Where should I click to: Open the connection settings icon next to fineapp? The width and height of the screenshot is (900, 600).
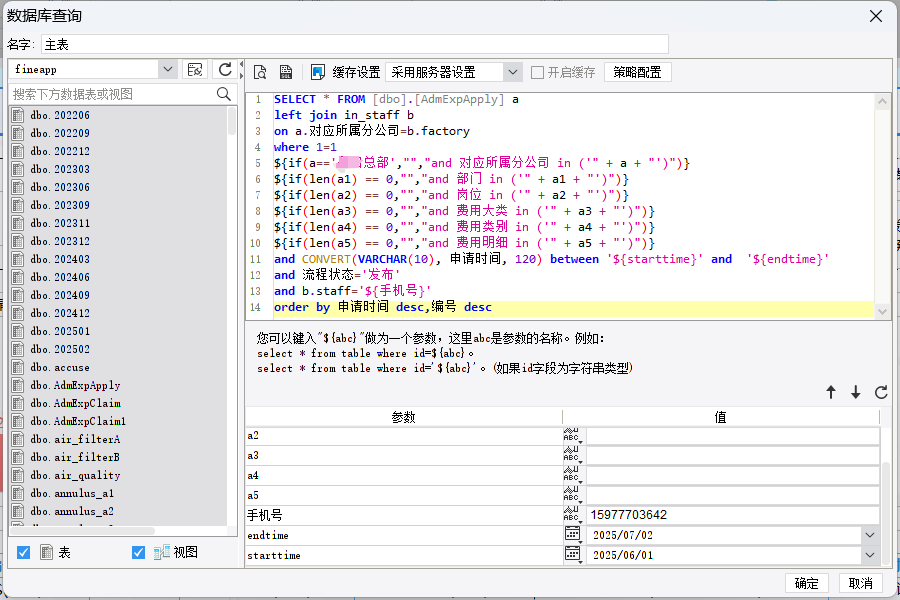(x=195, y=69)
